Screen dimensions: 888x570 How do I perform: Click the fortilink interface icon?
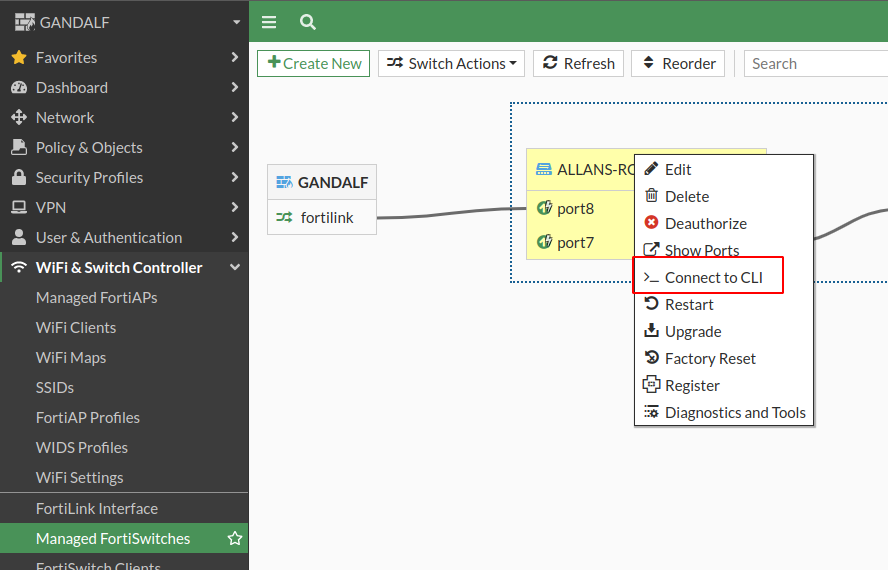tap(284, 217)
